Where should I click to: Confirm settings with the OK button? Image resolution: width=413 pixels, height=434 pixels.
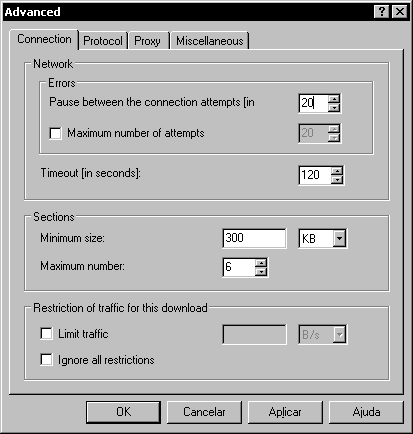(x=123, y=412)
